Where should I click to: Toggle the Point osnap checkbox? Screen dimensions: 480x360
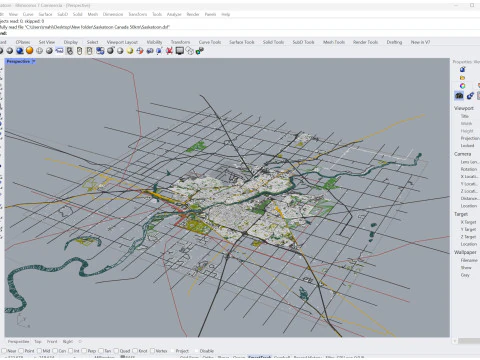pyautogui.click(x=21, y=351)
